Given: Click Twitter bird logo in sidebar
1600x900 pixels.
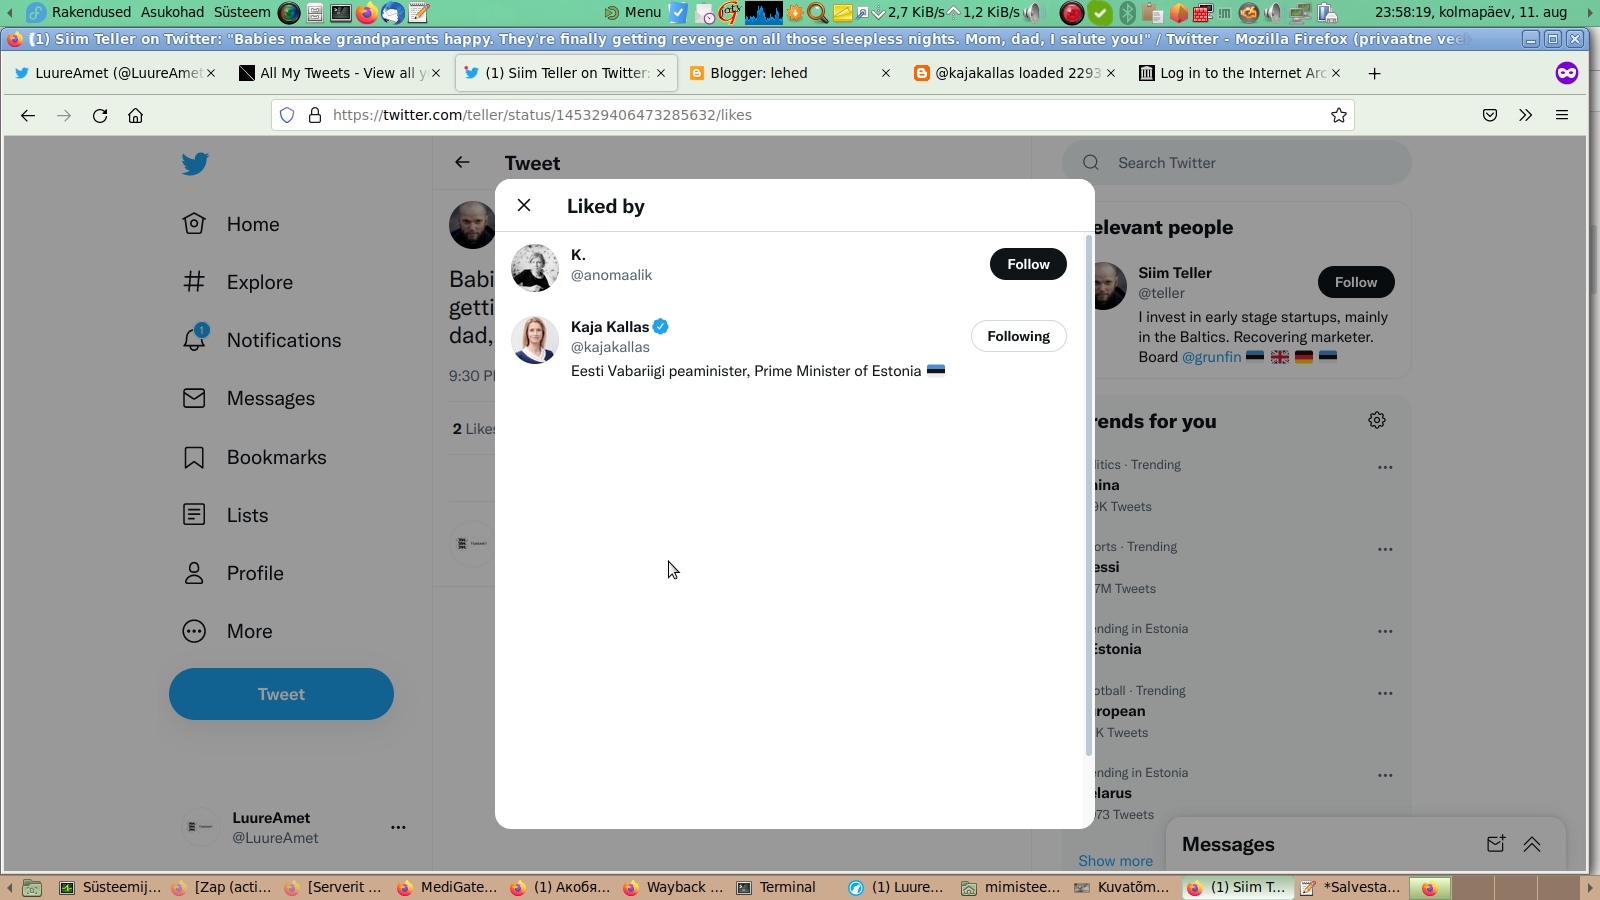Looking at the screenshot, I should [195, 164].
